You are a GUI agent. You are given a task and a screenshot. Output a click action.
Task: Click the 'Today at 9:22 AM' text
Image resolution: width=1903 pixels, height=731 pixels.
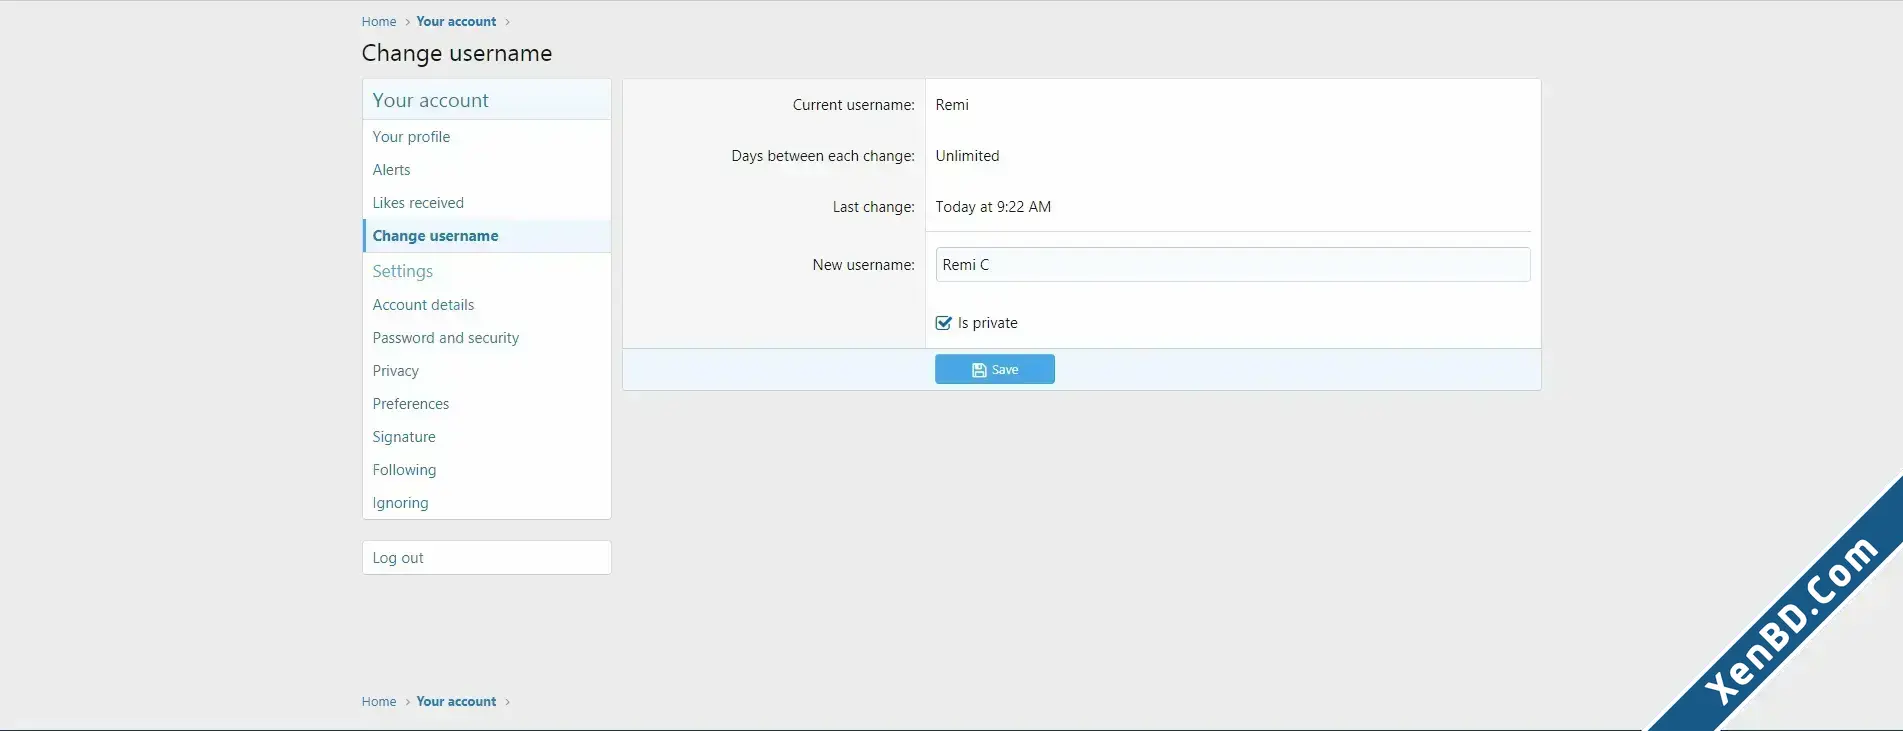coord(993,207)
